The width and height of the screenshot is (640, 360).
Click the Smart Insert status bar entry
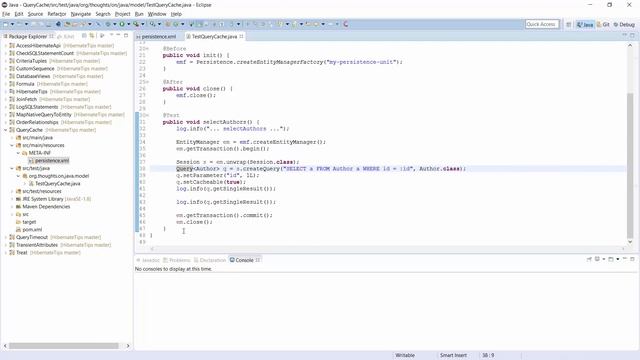click(453, 355)
